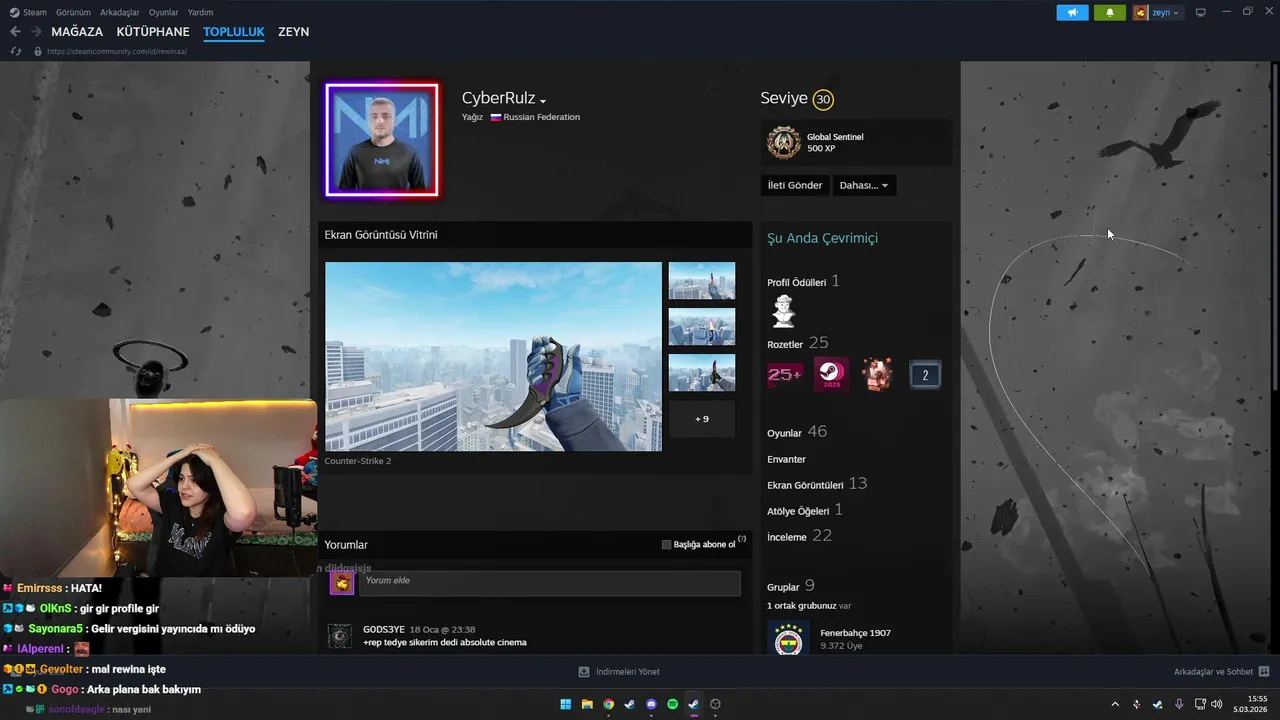Open the Ekran Görüntüleri 13 link
This screenshot has width=1280, height=720.
pyautogui.click(x=817, y=484)
